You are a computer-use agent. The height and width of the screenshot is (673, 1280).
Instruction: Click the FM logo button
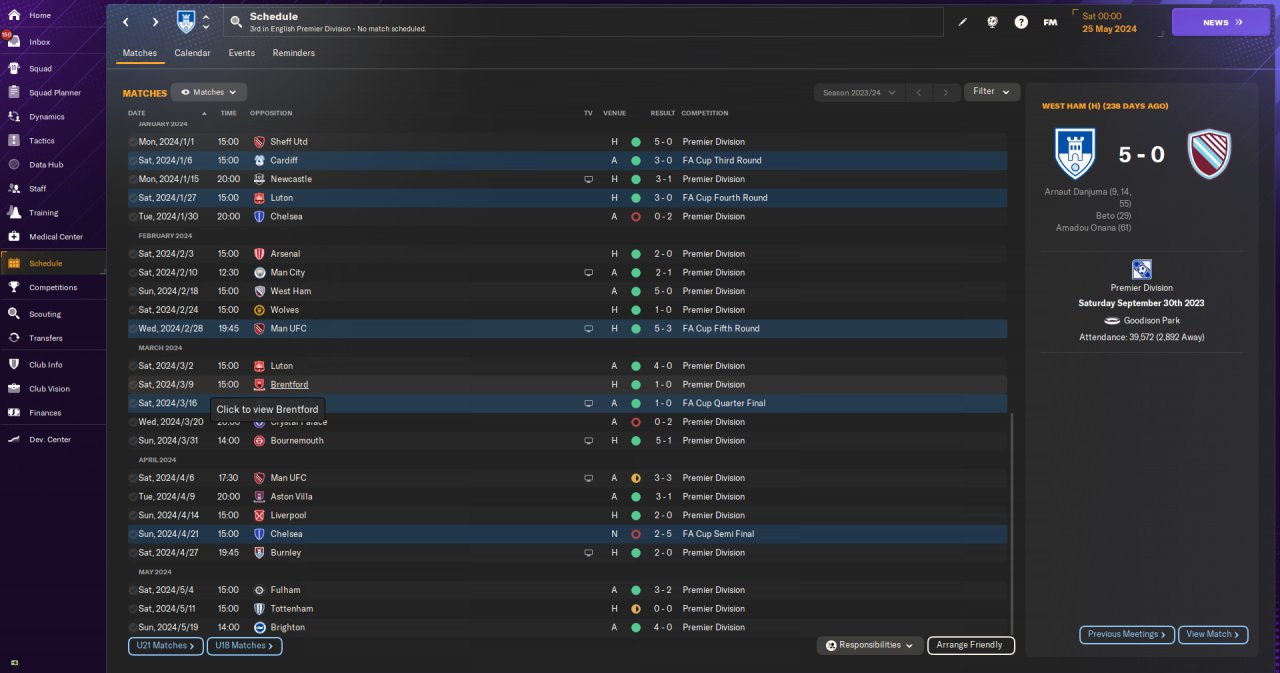tap(1050, 22)
